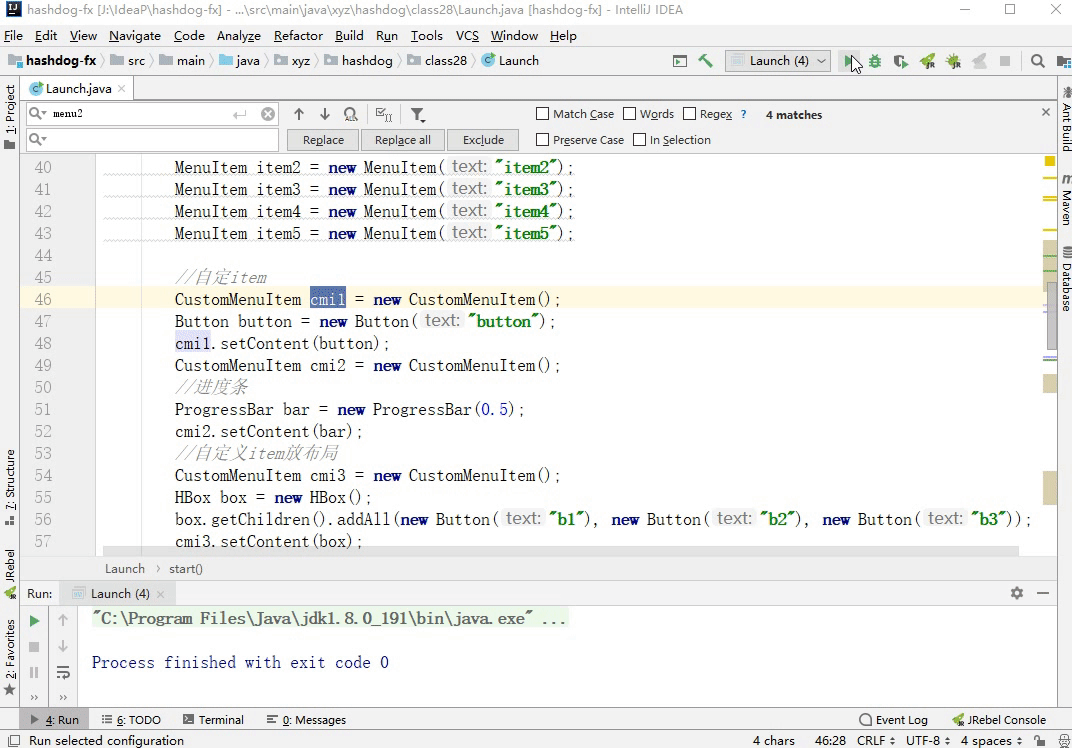This screenshot has width=1072, height=748.
Task: Enable Match Case in search bar
Action: [541, 113]
